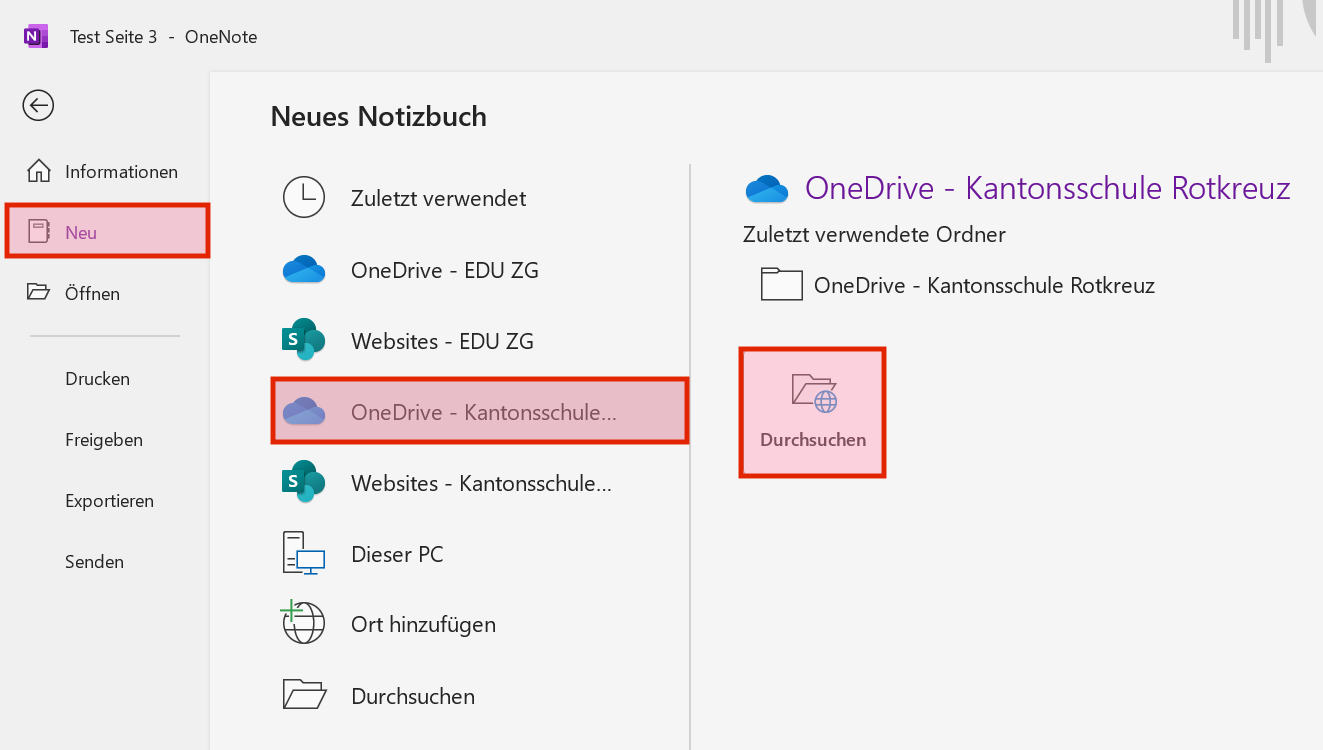Open the Informationen page
This screenshot has width=1323, height=750.
point(104,172)
